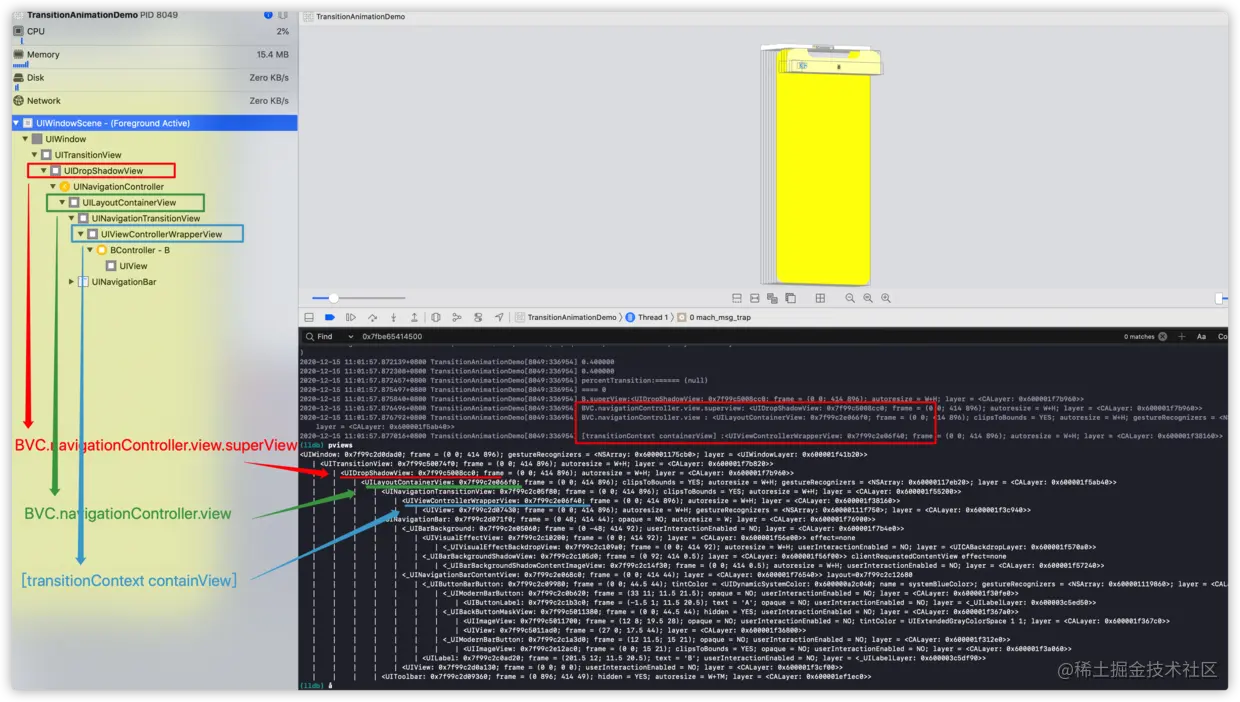The image size is (1240, 702).
Task: Click the show clipped content canvas icon
Action: (x=737, y=298)
